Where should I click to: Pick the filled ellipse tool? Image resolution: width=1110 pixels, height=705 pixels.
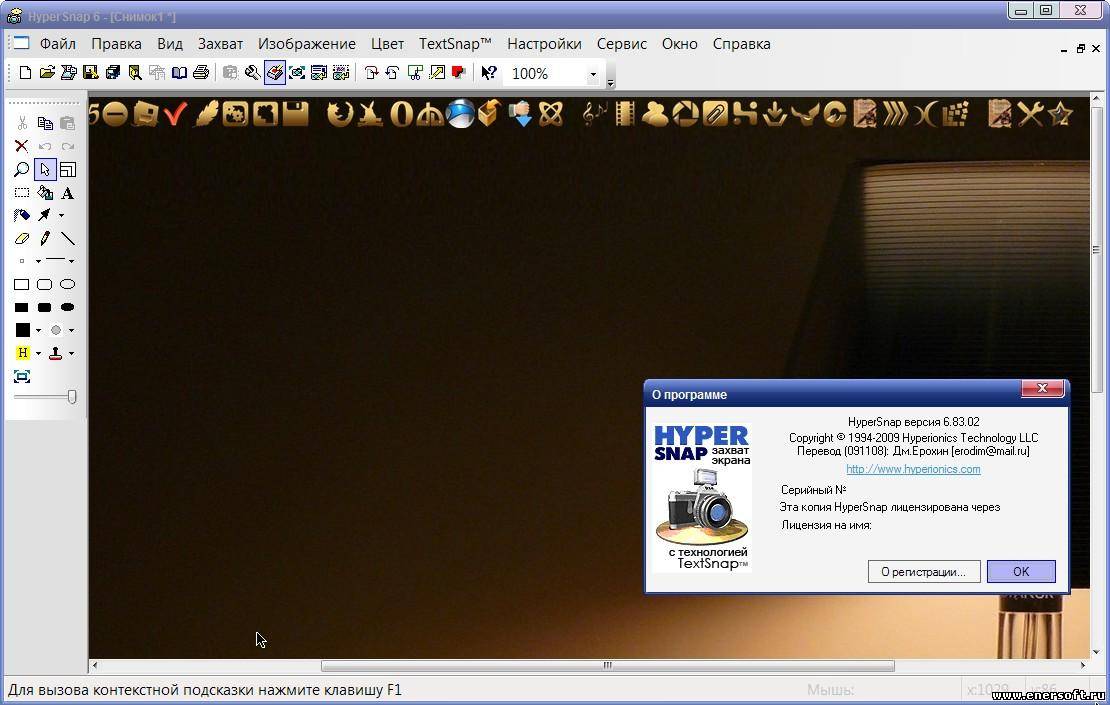tap(67, 307)
